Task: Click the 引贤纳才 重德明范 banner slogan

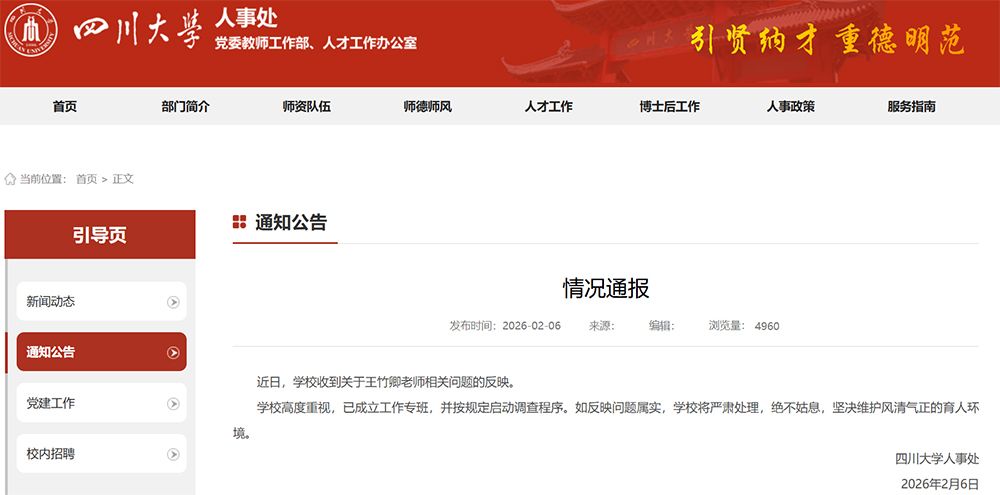Action: [x=827, y=41]
